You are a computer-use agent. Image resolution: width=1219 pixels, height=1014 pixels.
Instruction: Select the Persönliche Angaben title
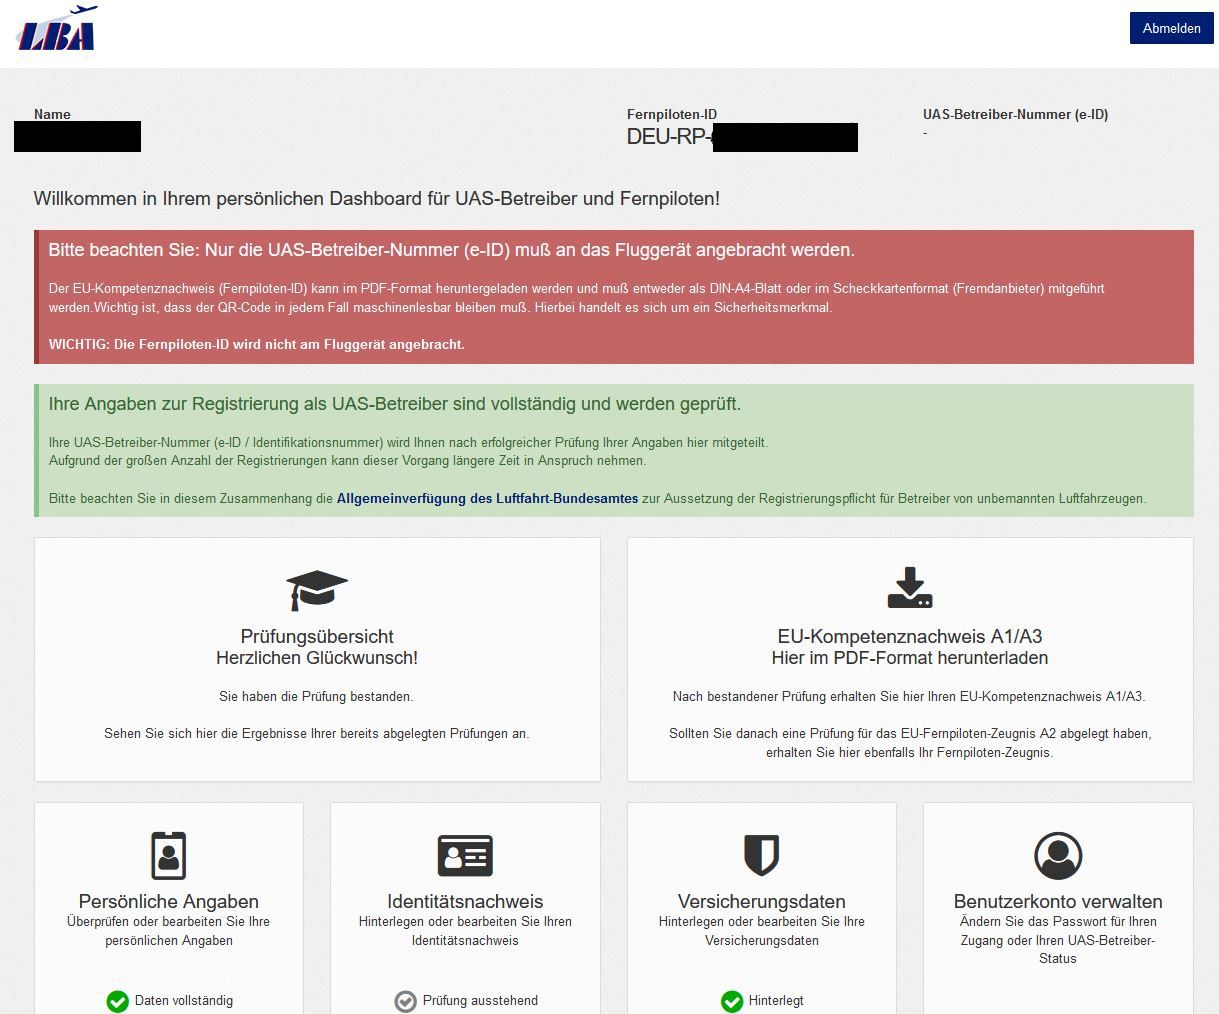(x=169, y=901)
